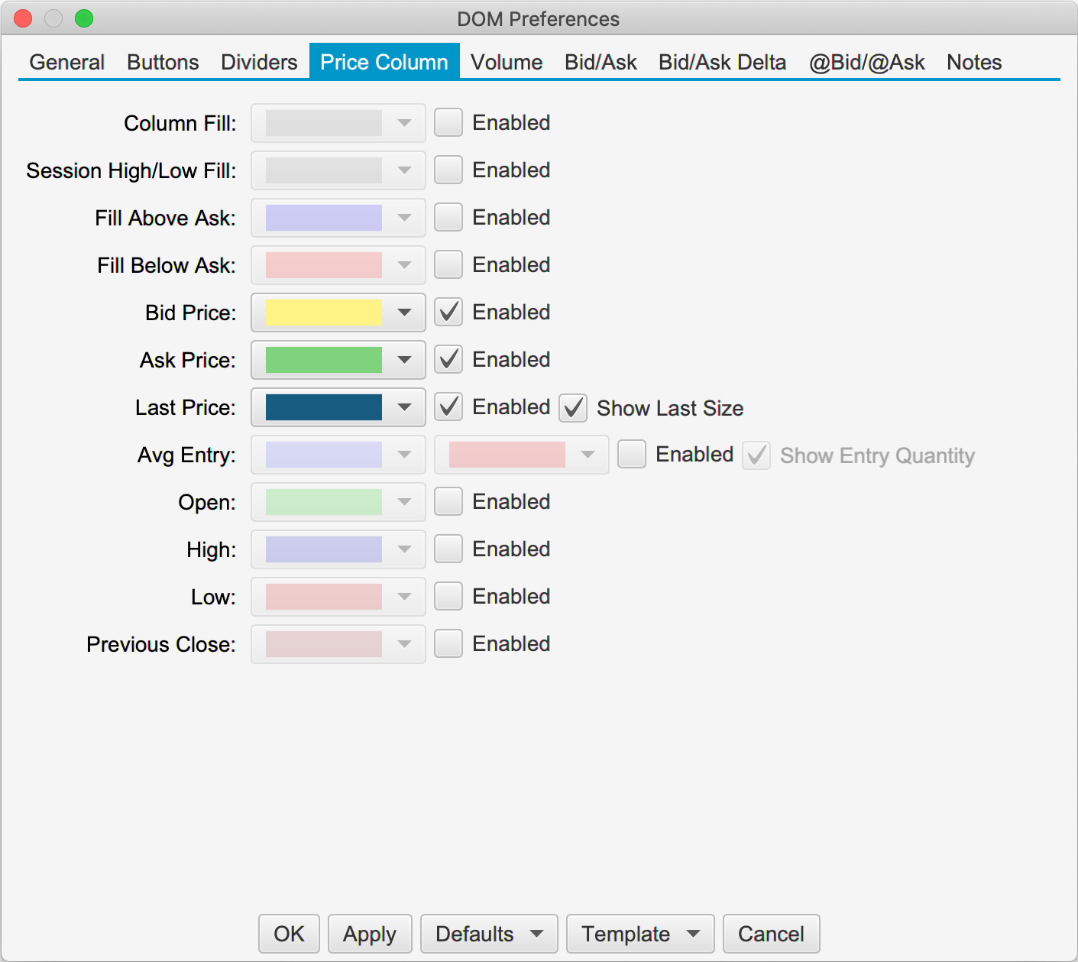Disable the Bid Price Enabled checkbox

449,312
